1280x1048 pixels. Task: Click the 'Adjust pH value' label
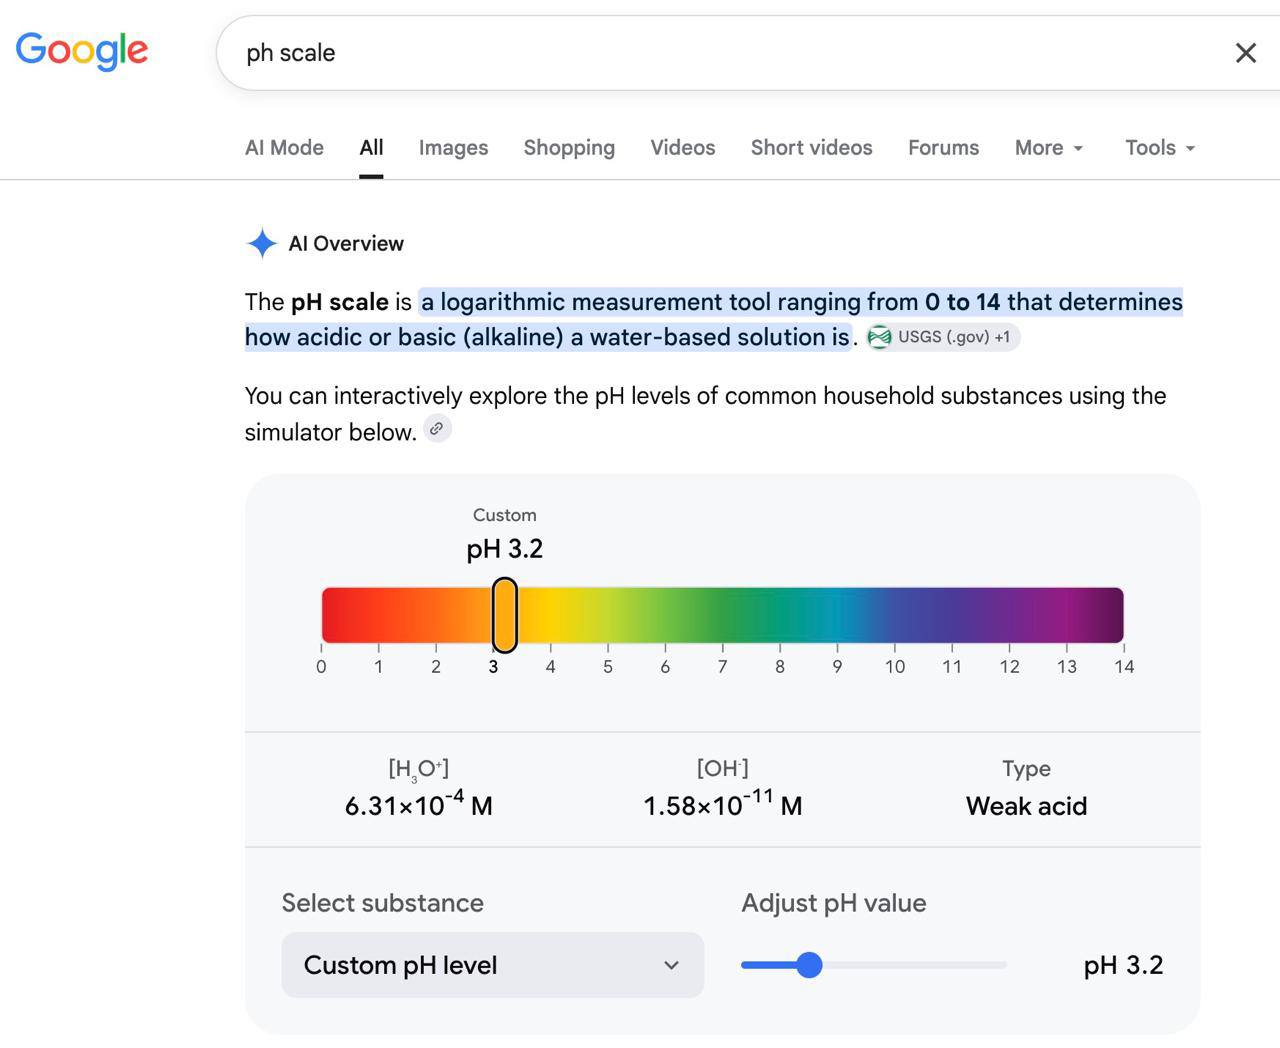pyautogui.click(x=834, y=903)
